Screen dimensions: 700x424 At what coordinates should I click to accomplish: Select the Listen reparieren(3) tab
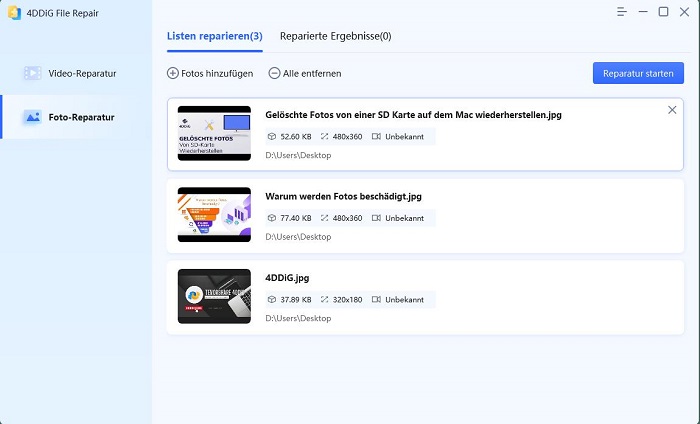(215, 36)
